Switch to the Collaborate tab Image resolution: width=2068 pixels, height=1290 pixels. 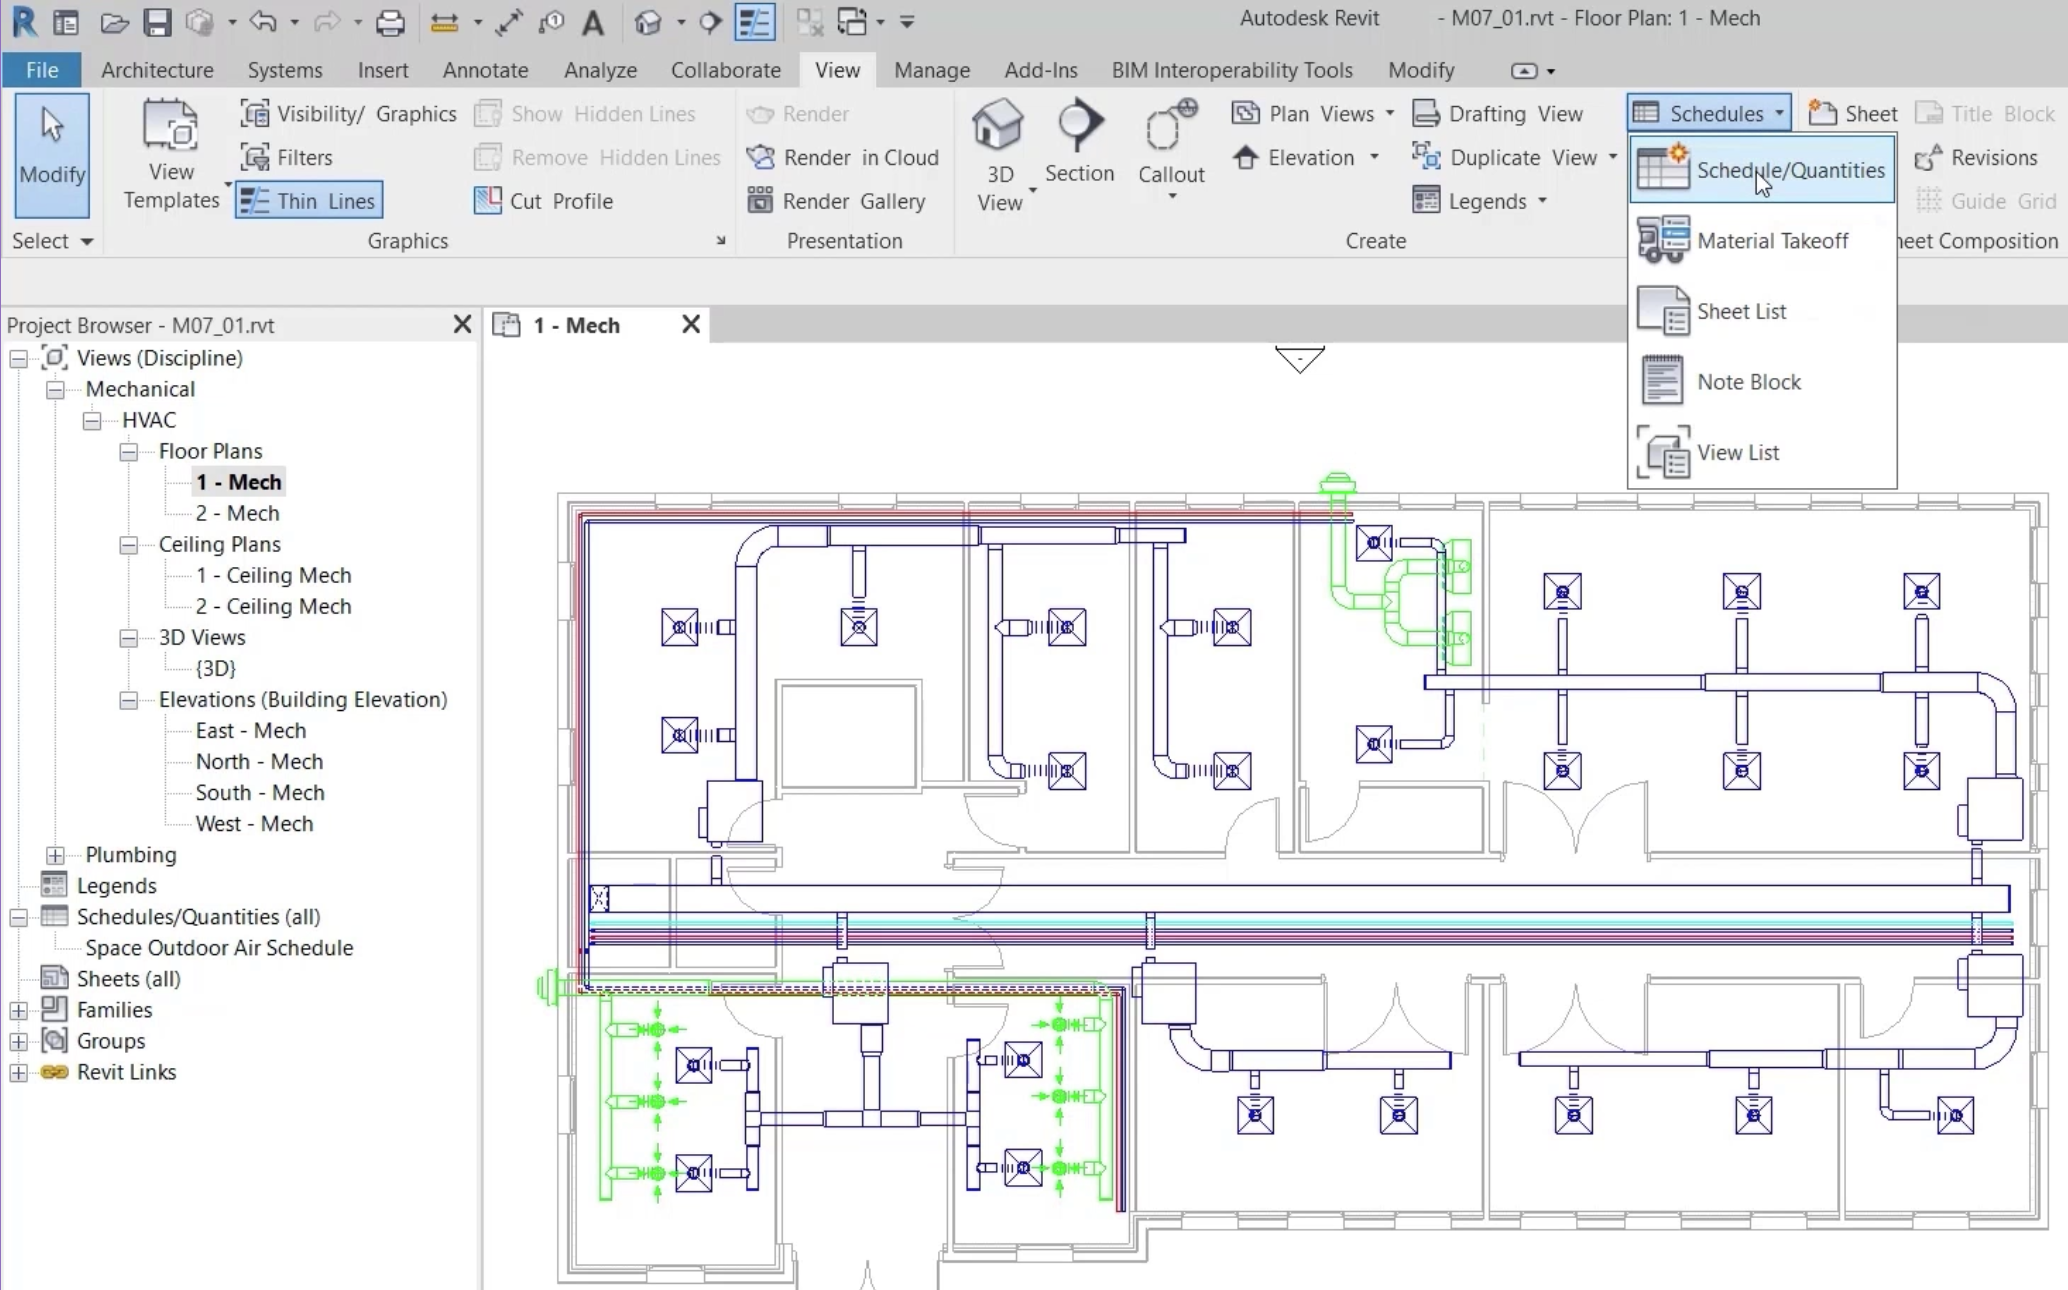coord(726,70)
